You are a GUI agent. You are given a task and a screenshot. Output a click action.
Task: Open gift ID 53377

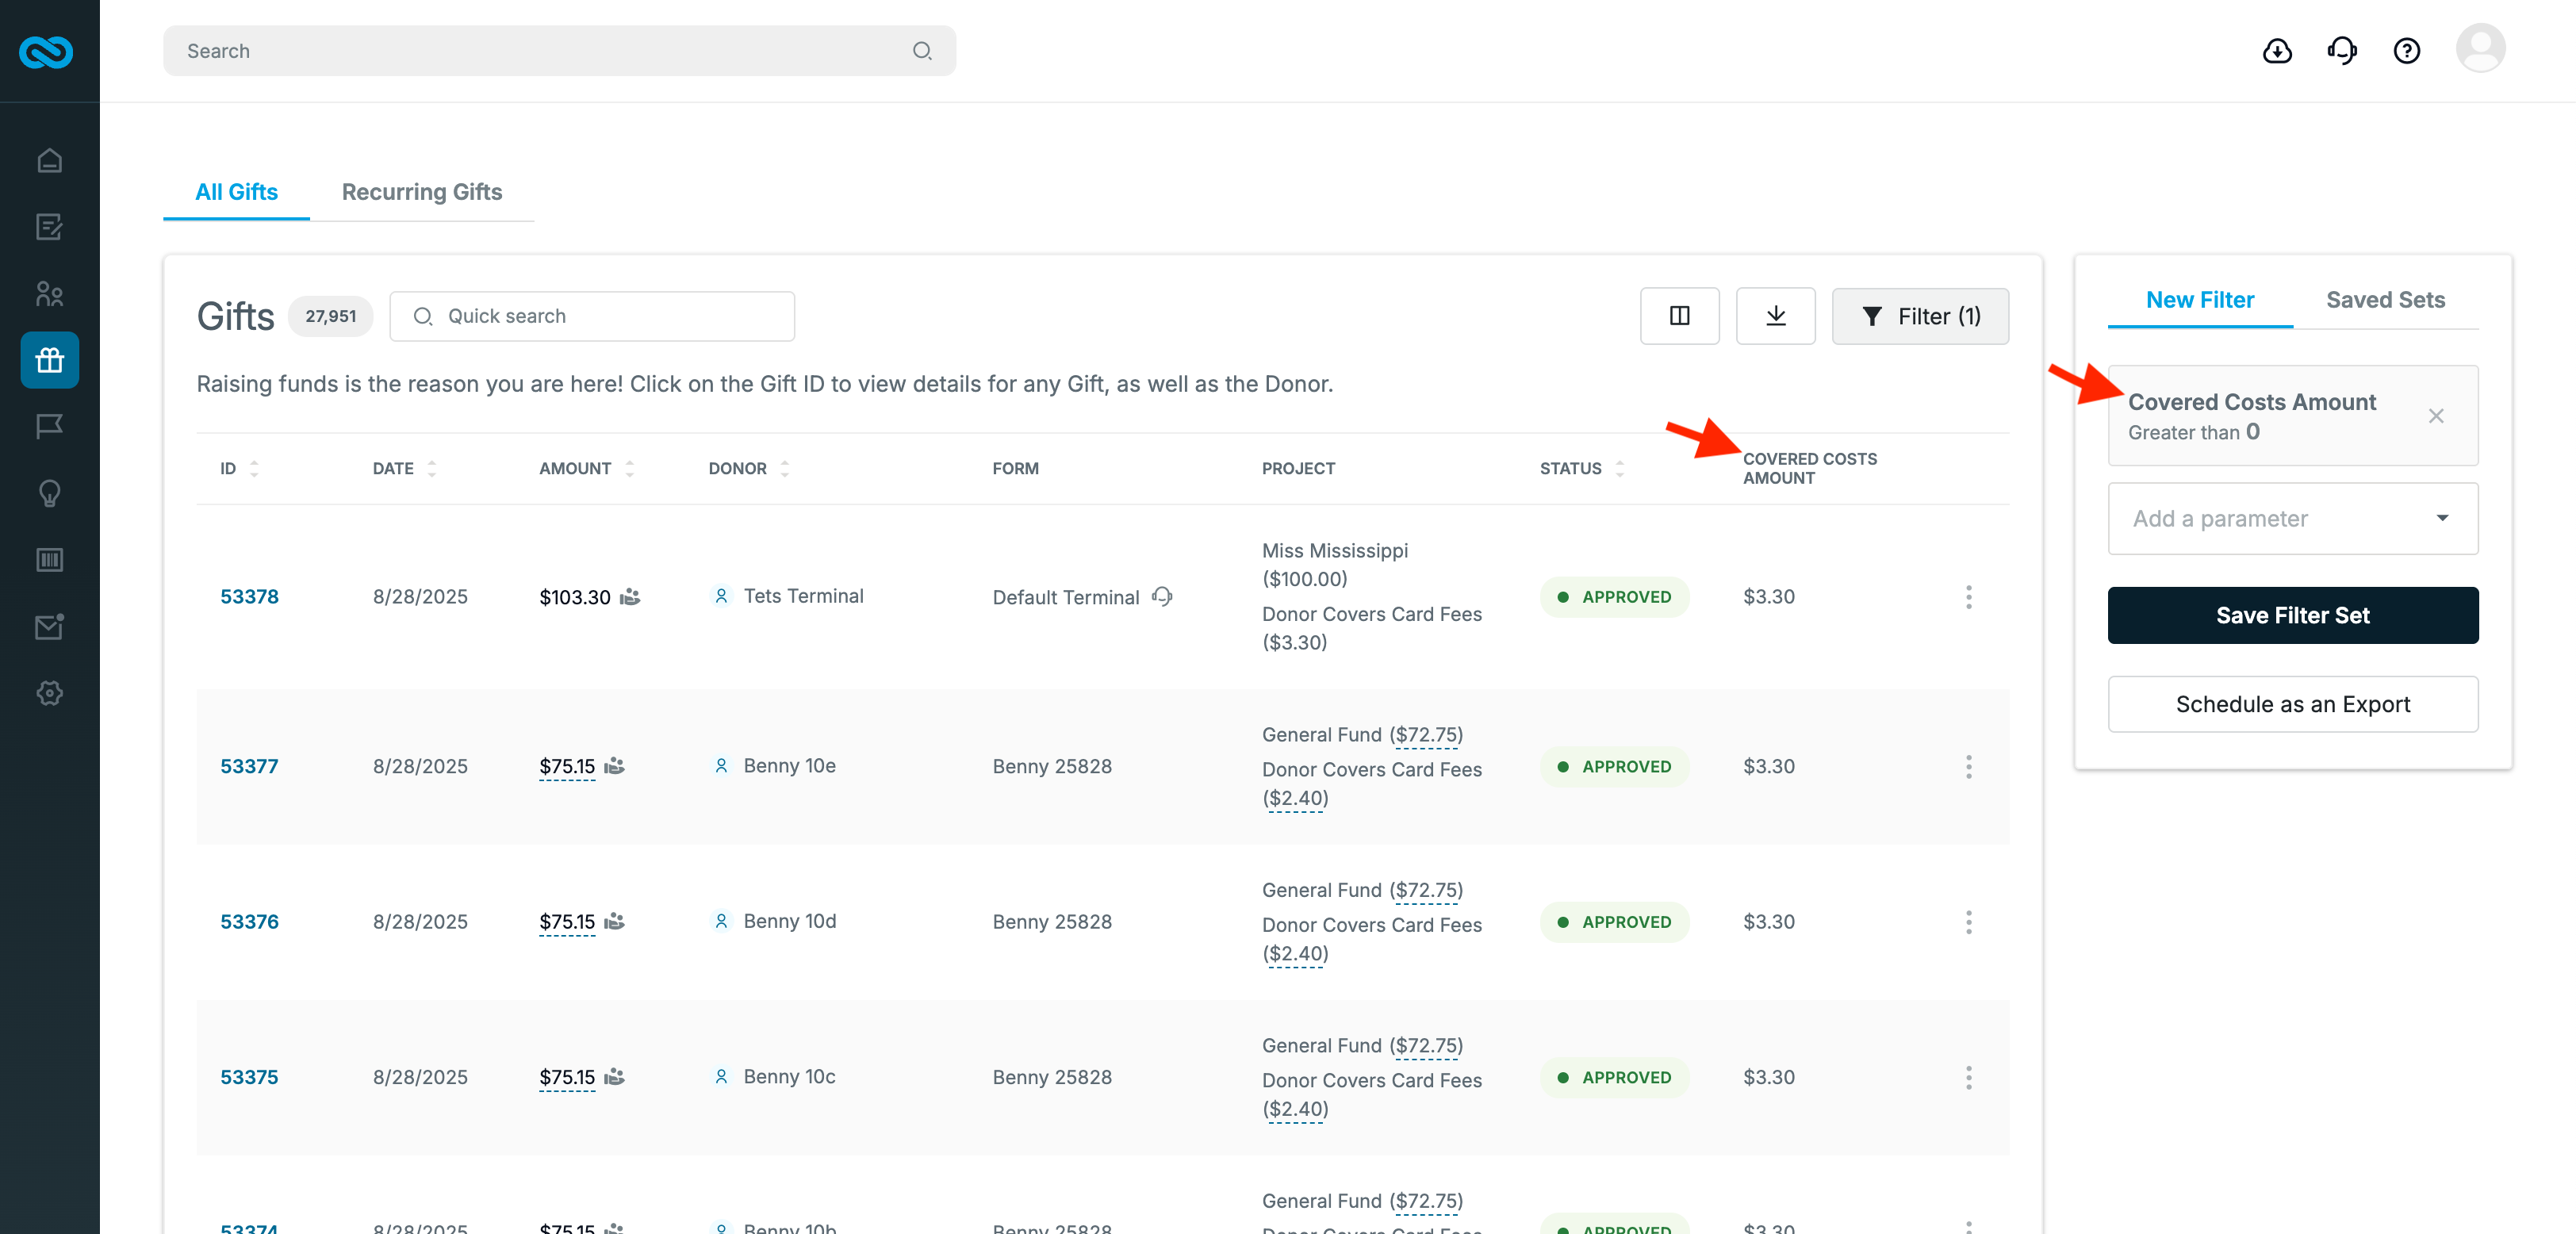[x=249, y=767]
